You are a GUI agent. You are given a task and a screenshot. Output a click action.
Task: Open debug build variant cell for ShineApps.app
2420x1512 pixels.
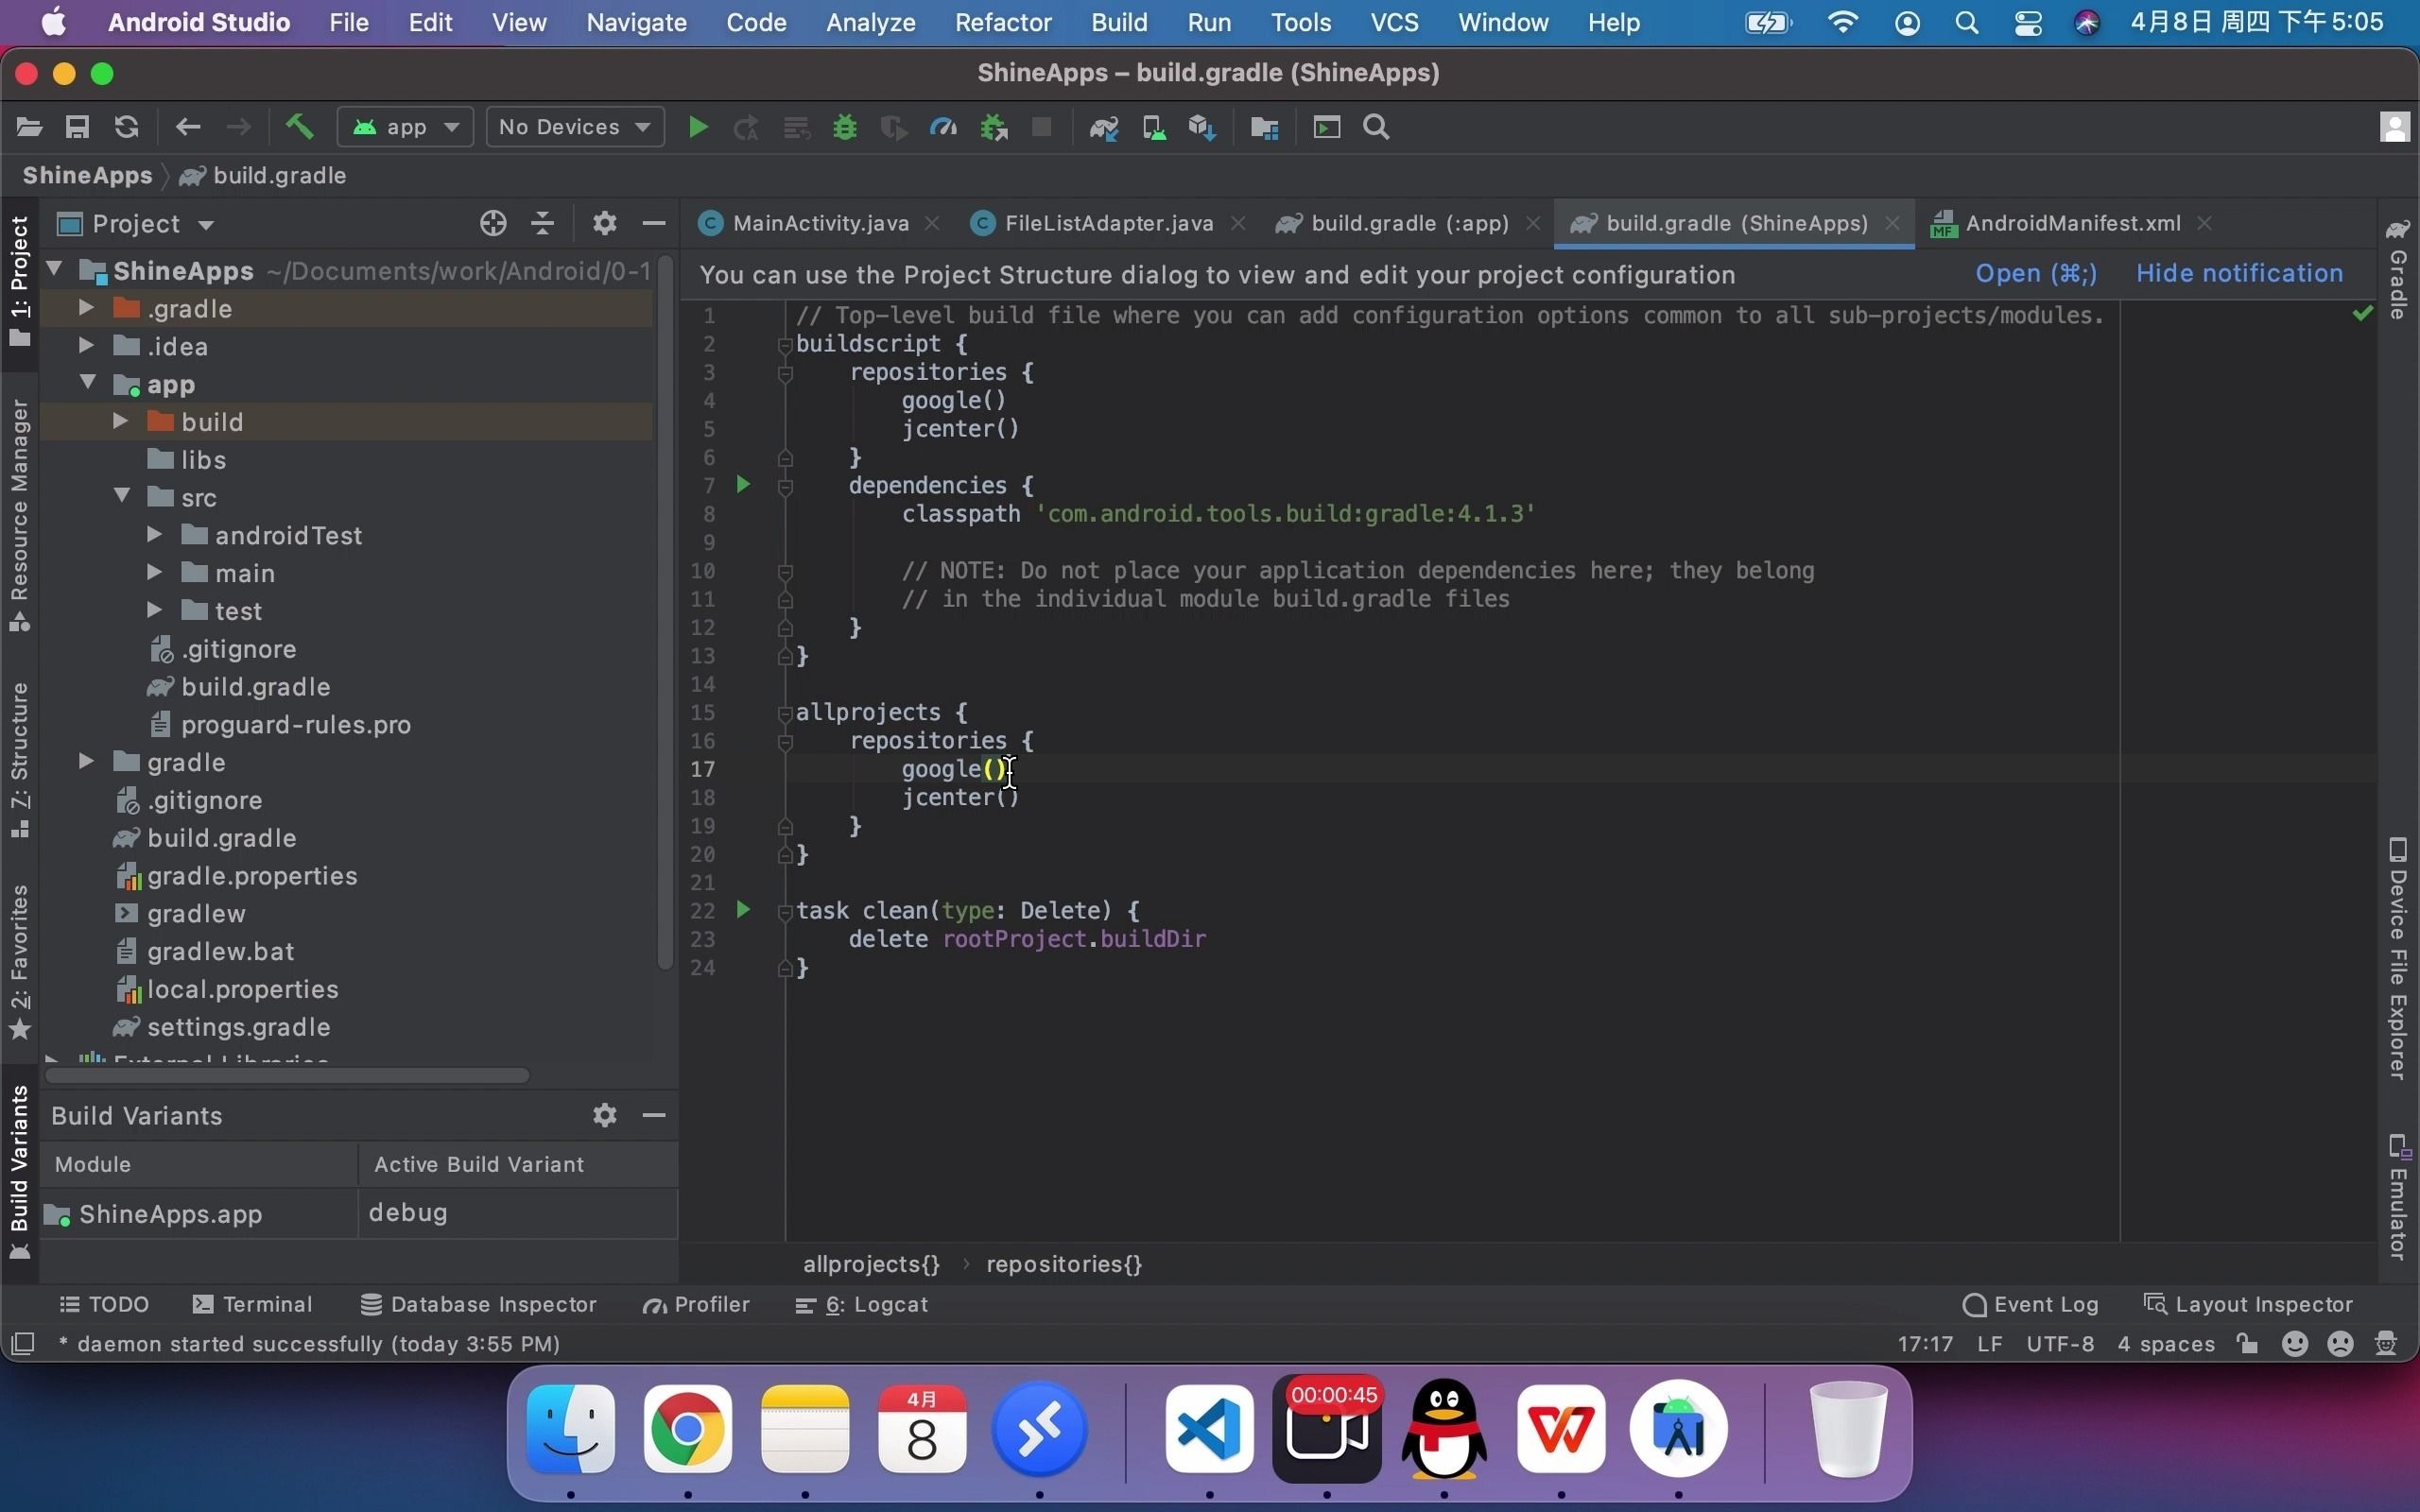[x=518, y=1213]
